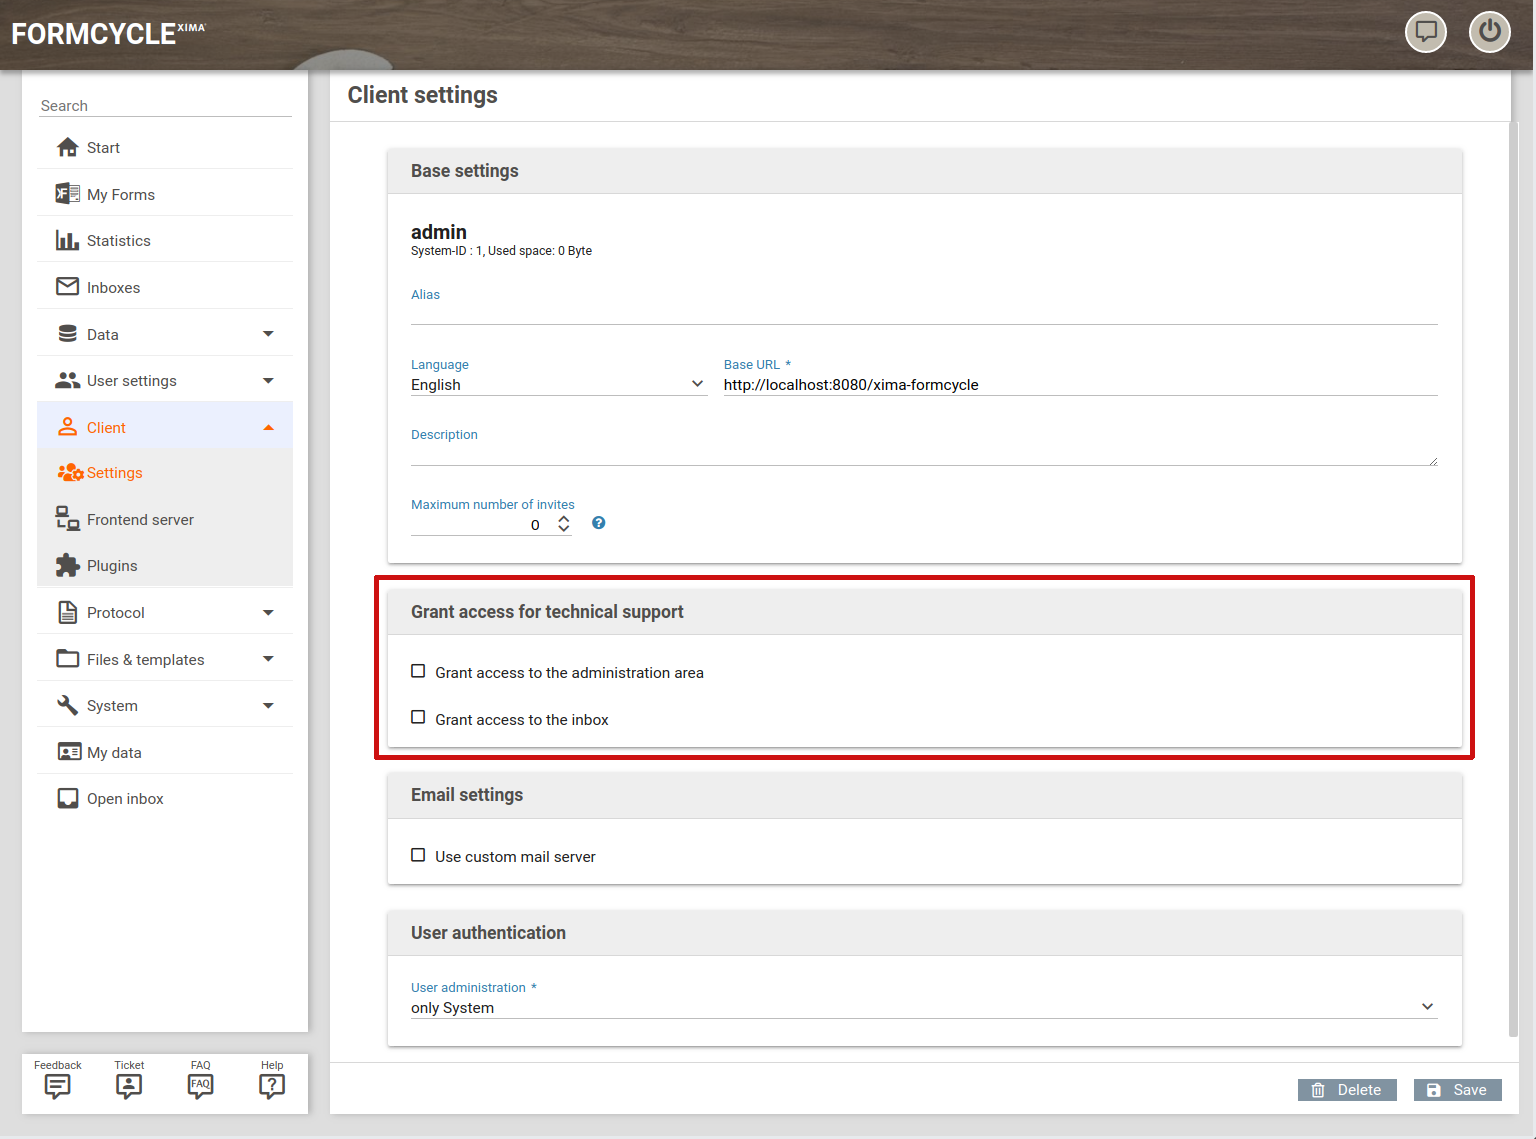Go to My Forms in sidebar

tap(121, 195)
